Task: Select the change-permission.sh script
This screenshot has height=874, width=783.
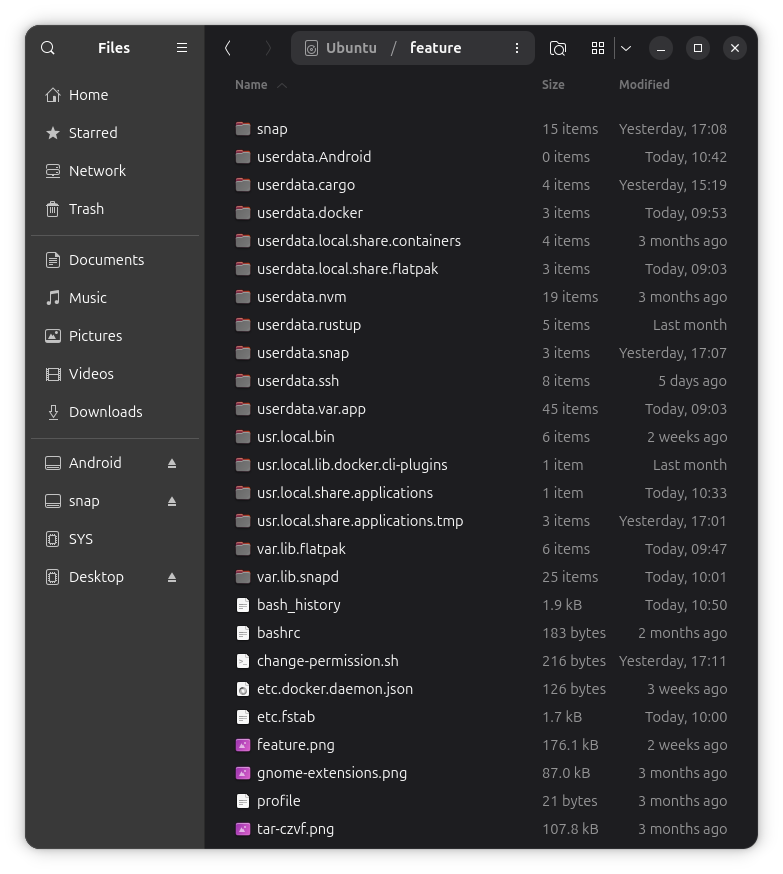Action: coord(327,661)
